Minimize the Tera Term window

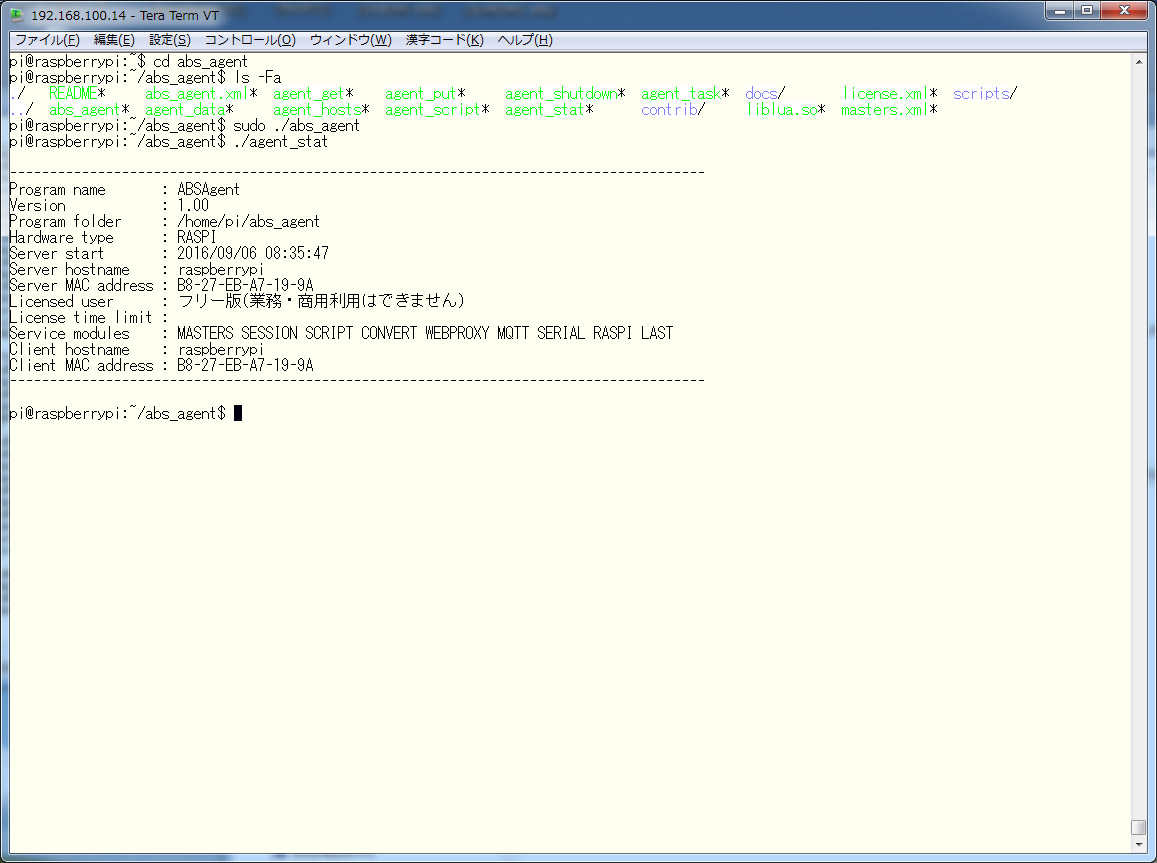pyautogui.click(x=1061, y=12)
